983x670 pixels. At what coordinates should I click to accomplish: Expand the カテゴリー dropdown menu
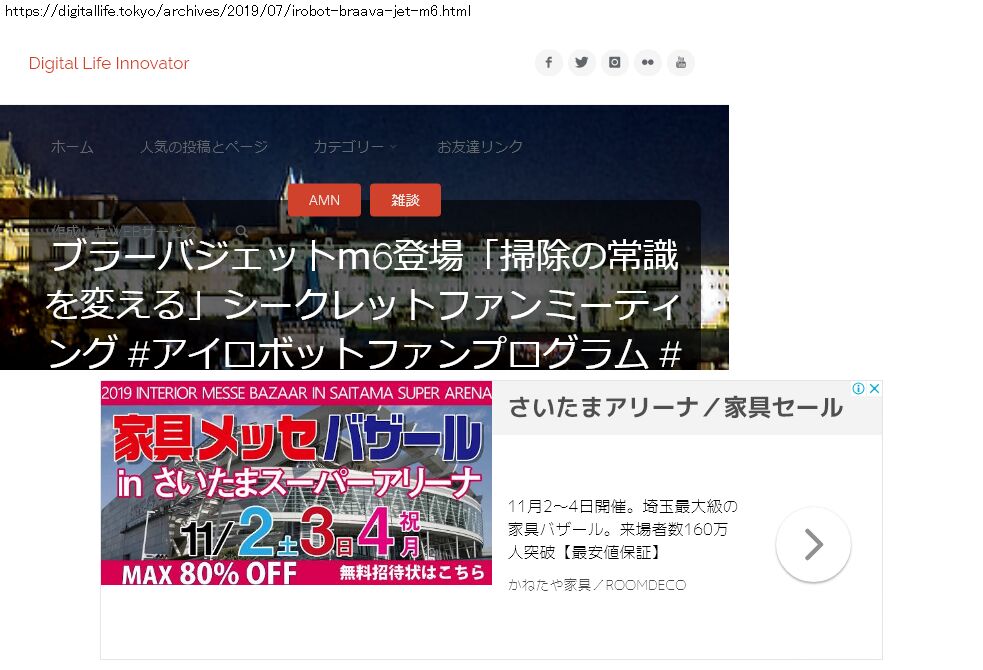pyautogui.click(x=354, y=147)
